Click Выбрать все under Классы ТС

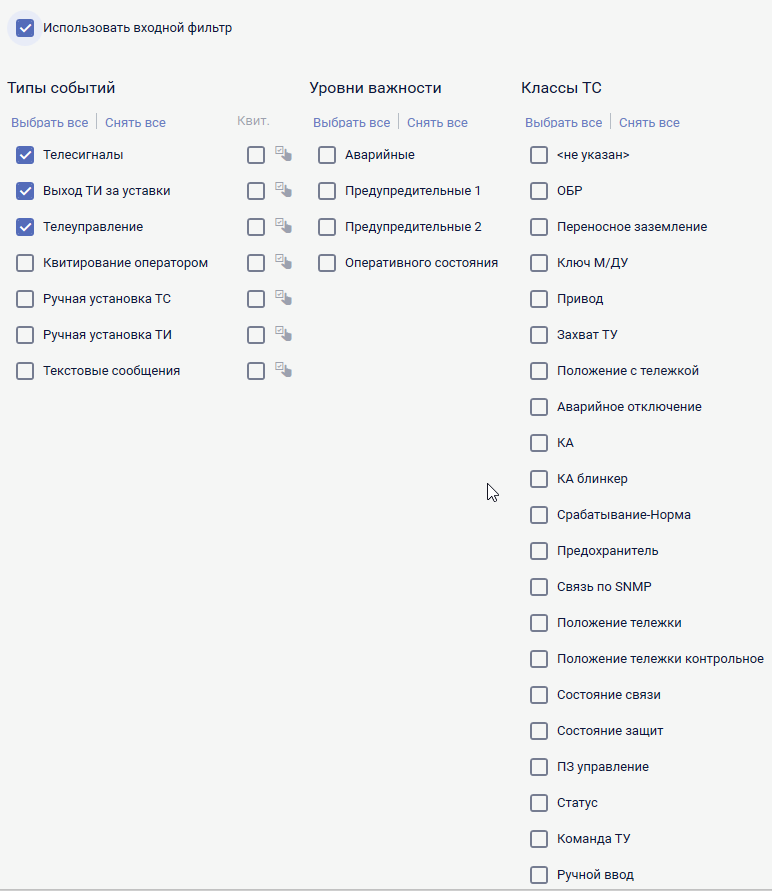tap(563, 123)
